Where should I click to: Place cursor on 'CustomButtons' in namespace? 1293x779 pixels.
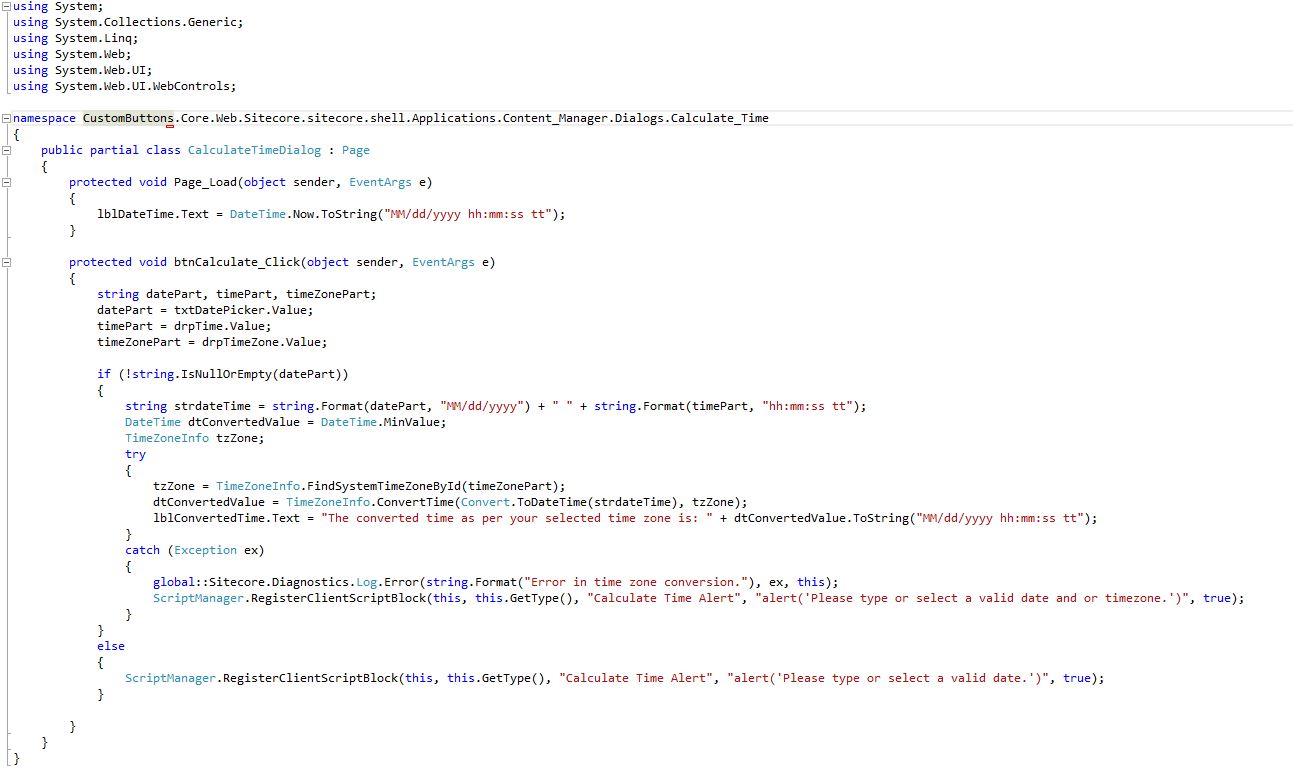128,118
